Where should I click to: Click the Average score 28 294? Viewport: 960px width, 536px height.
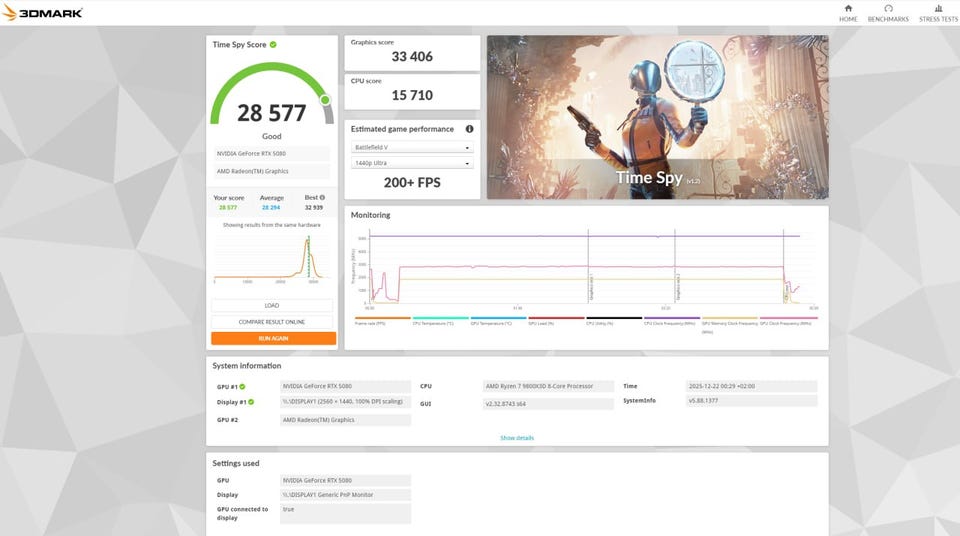point(271,208)
